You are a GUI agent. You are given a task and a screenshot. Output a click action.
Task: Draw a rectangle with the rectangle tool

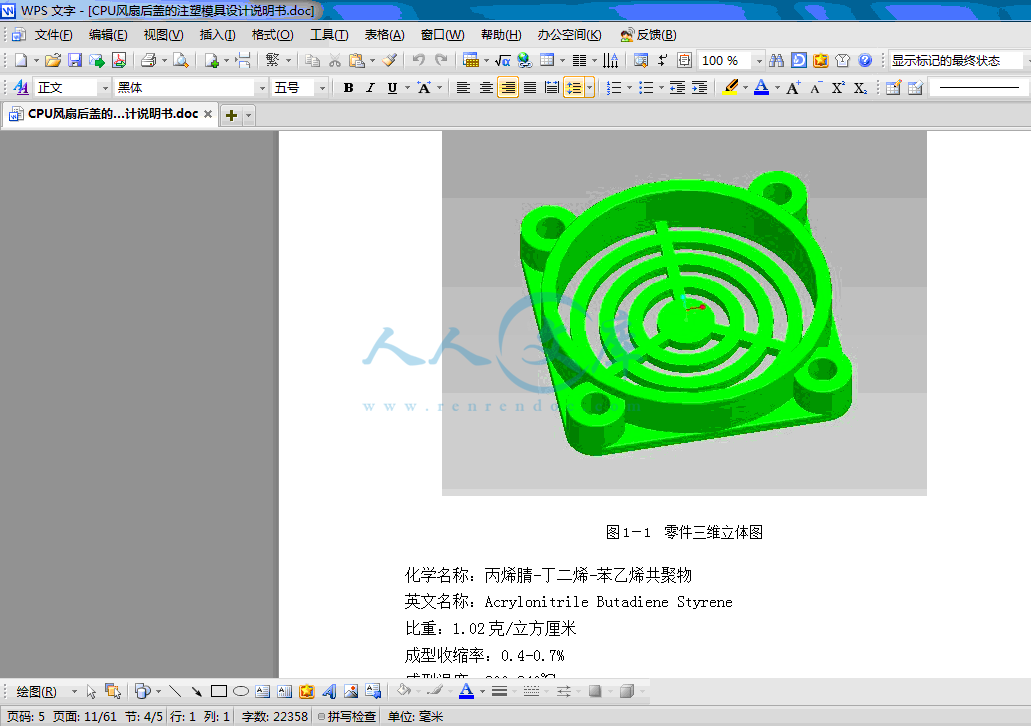pyautogui.click(x=219, y=691)
